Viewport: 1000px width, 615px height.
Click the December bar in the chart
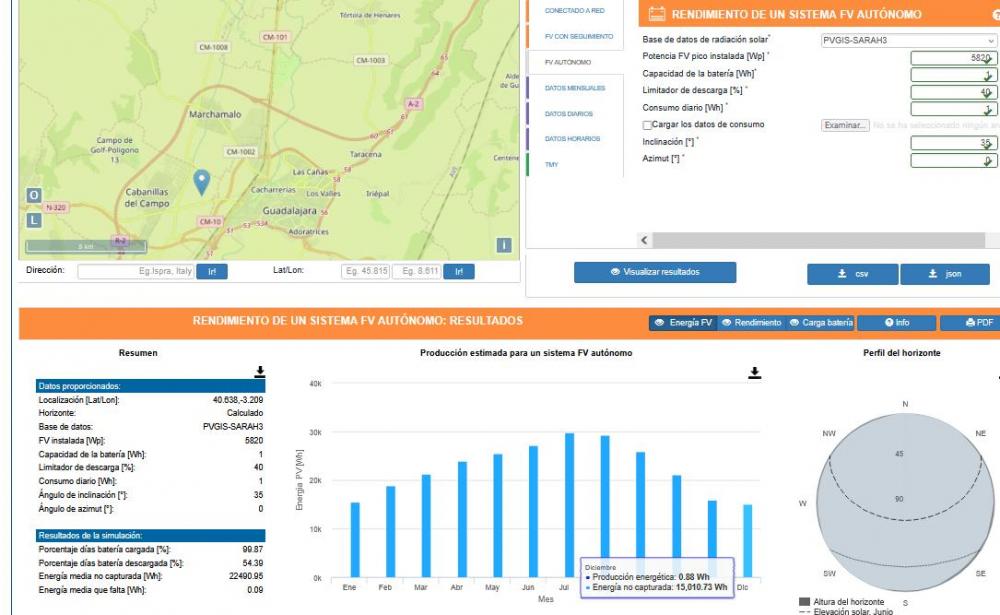coord(747,541)
